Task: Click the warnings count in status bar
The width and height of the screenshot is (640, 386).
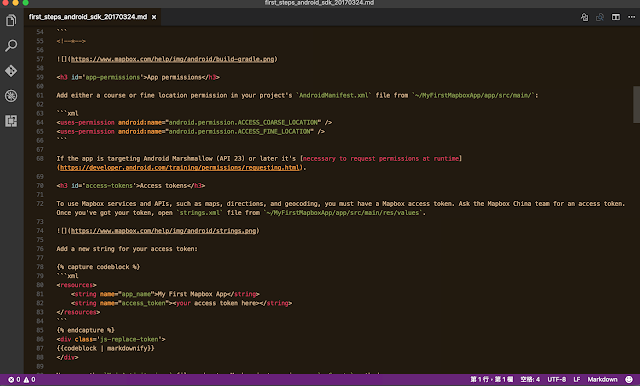Action: [29, 379]
